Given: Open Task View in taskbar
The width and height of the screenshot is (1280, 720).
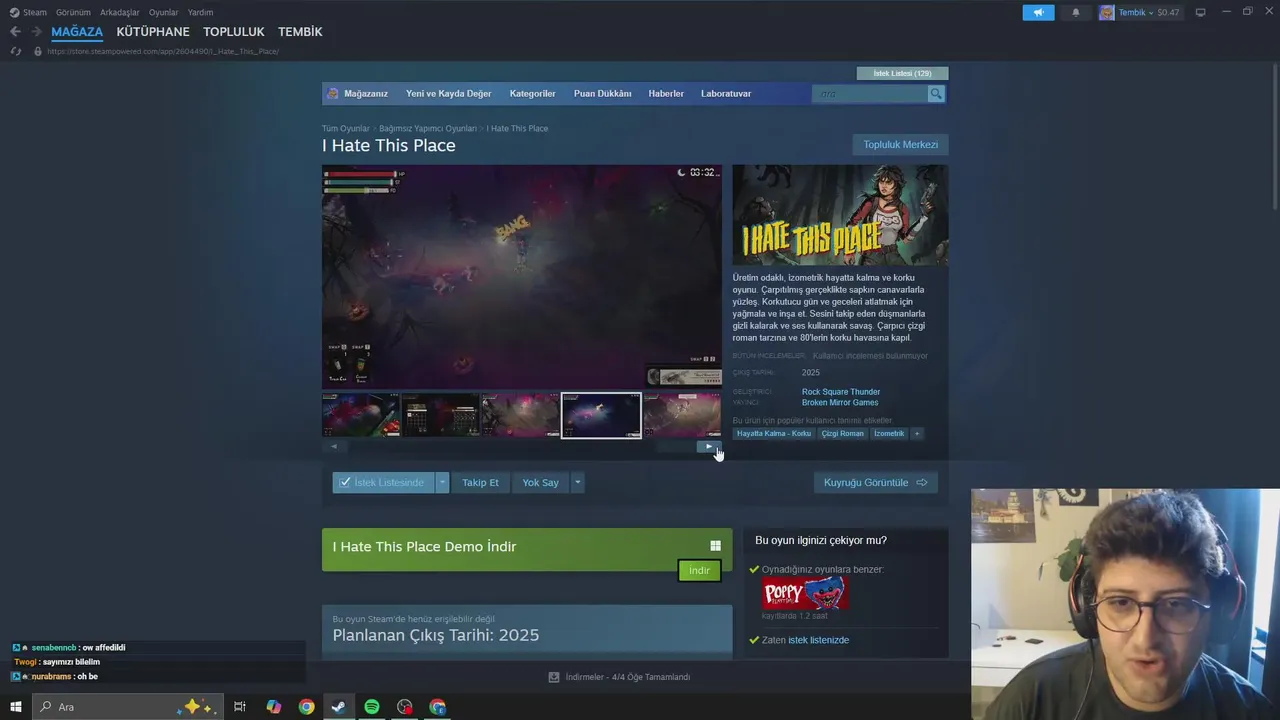Looking at the screenshot, I should click(240, 707).
